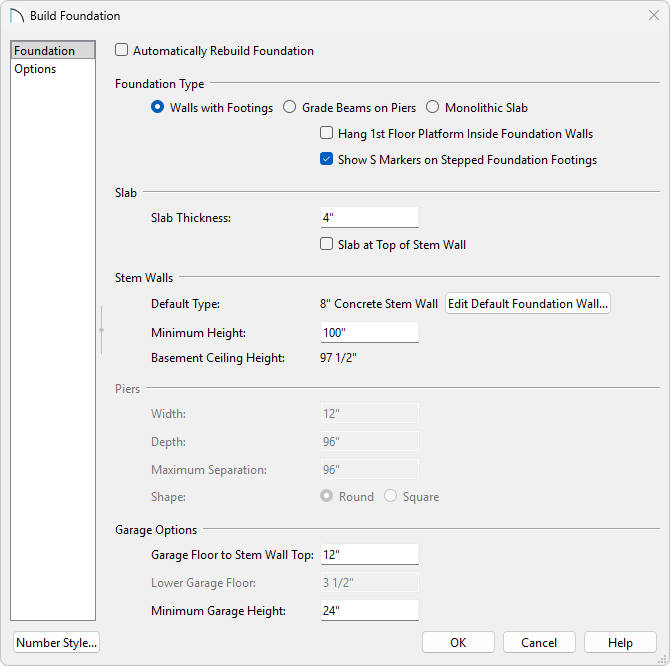Click the Piers Width field showing 12"
The image size is (670, 666).
[370, 414]
